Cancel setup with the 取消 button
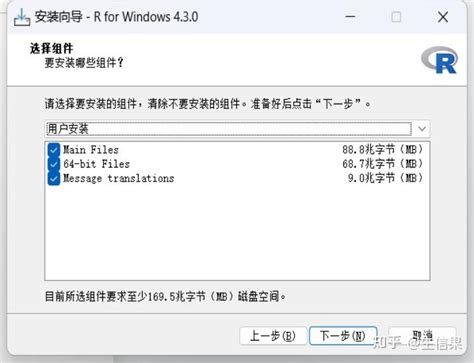Screen dimensions: 474x363 pos(423,336)
